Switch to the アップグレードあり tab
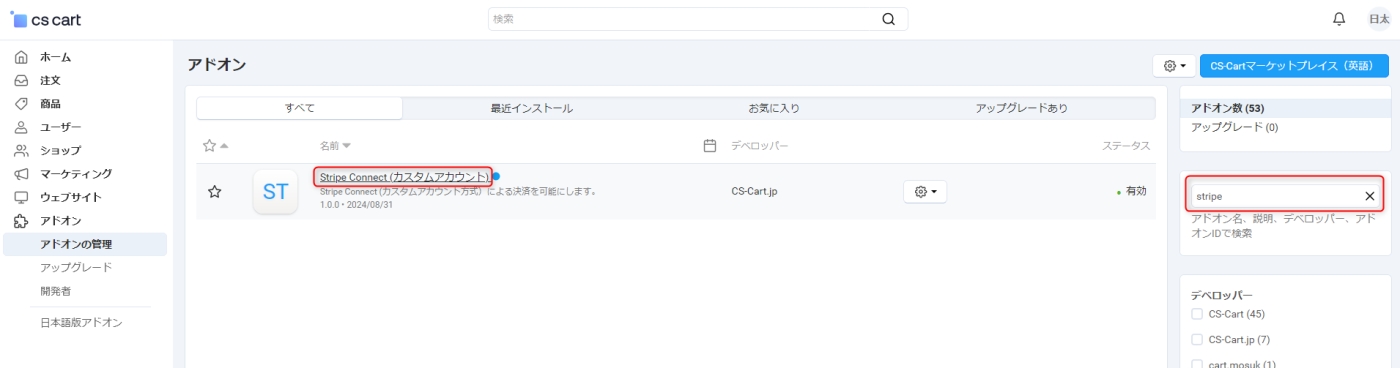Screen dimensions: 1400x368 point(1021,108)
